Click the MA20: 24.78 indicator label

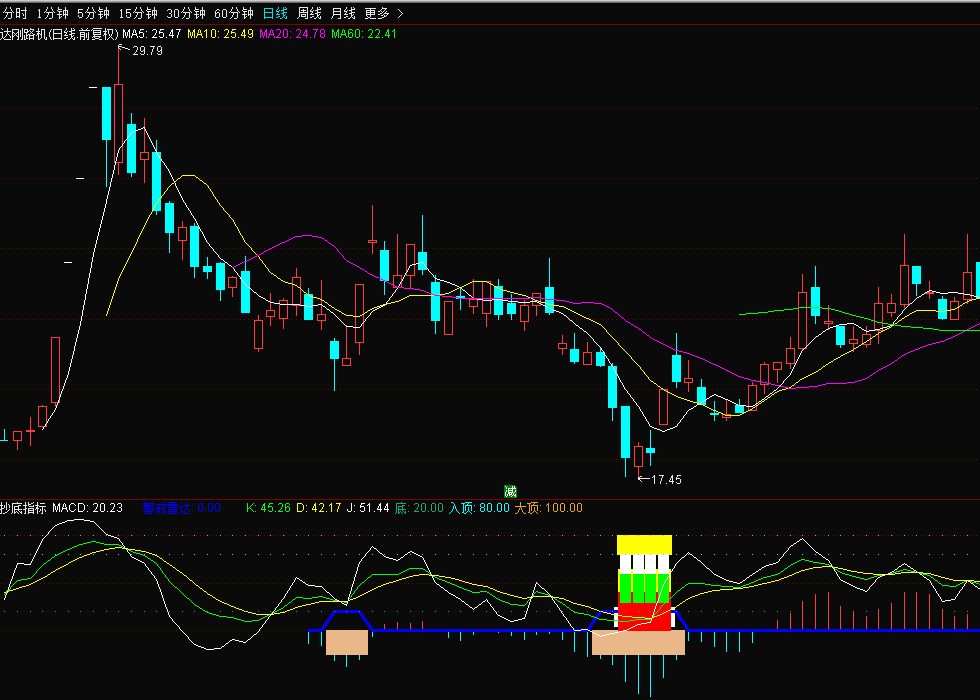(x=292, y=34)
